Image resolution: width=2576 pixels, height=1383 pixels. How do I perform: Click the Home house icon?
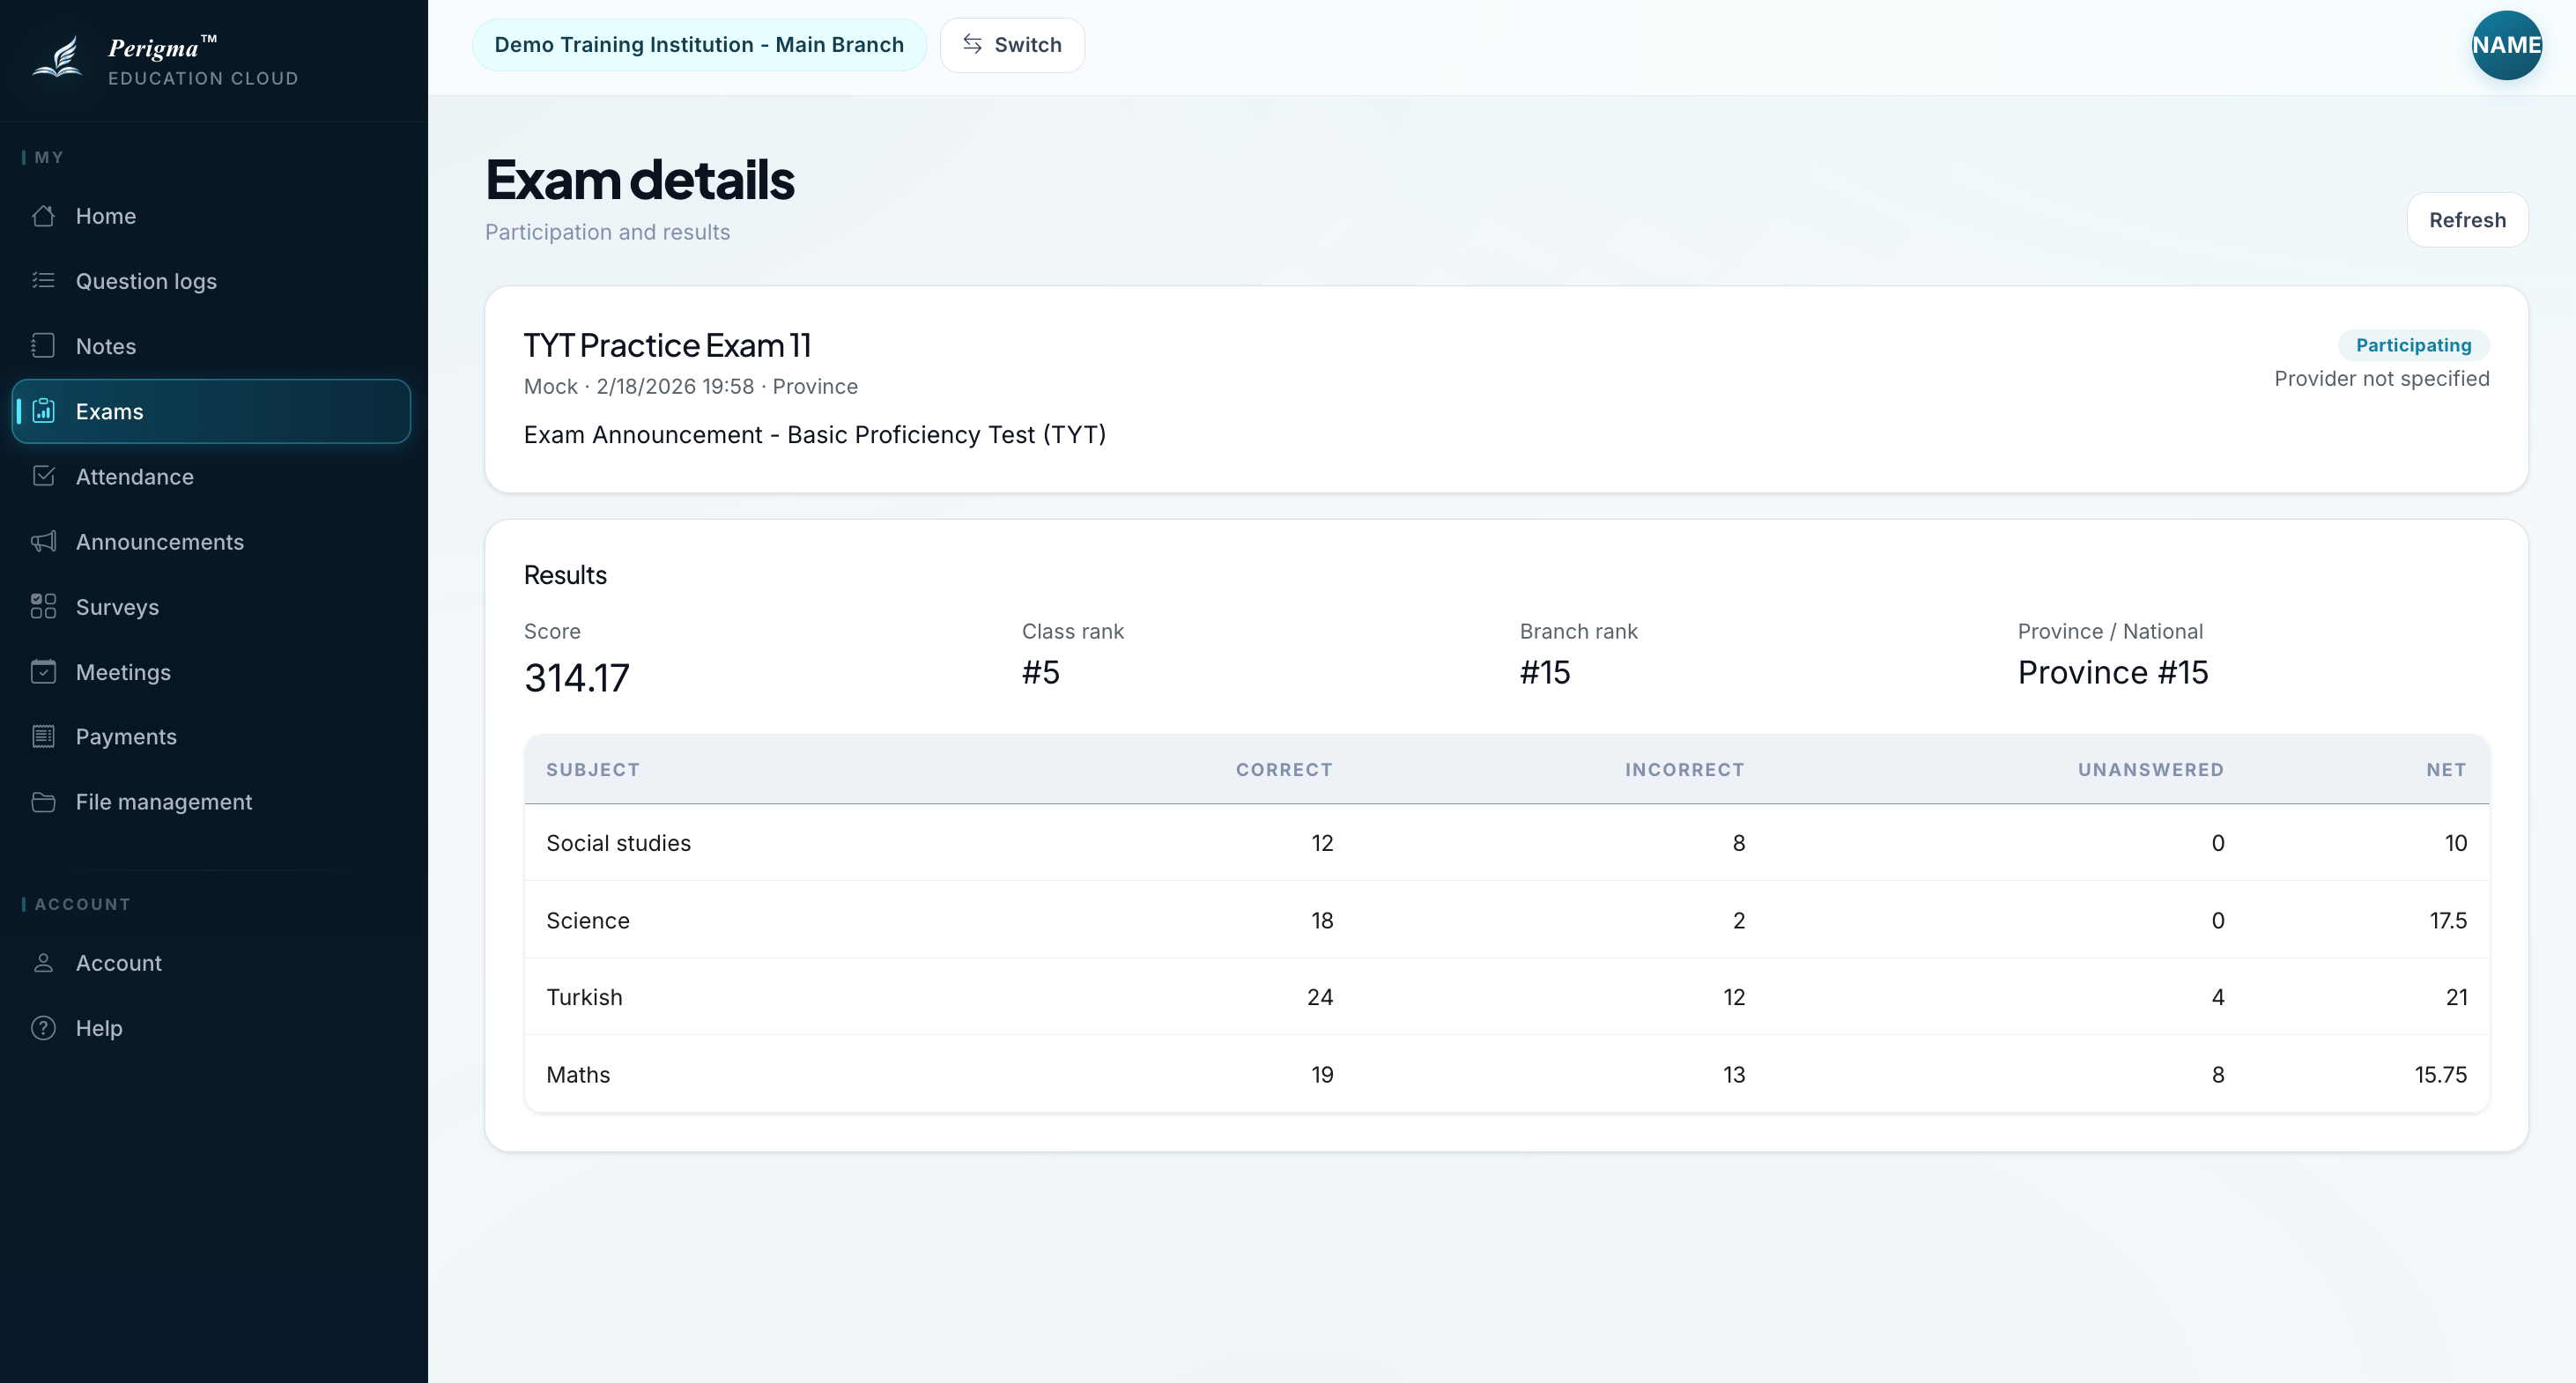(43, 216)
